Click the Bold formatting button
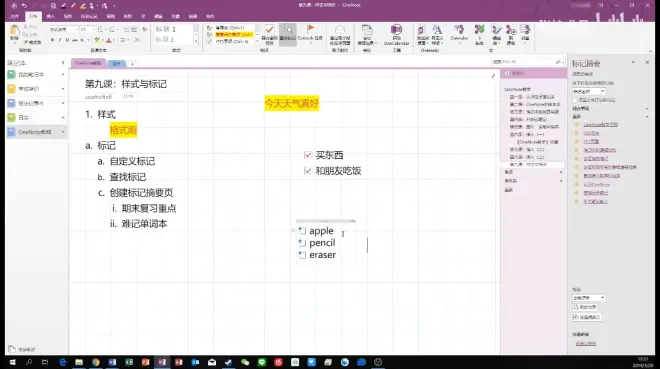Image resolution: width=660 pixels, height=369 pixels. 52,40
